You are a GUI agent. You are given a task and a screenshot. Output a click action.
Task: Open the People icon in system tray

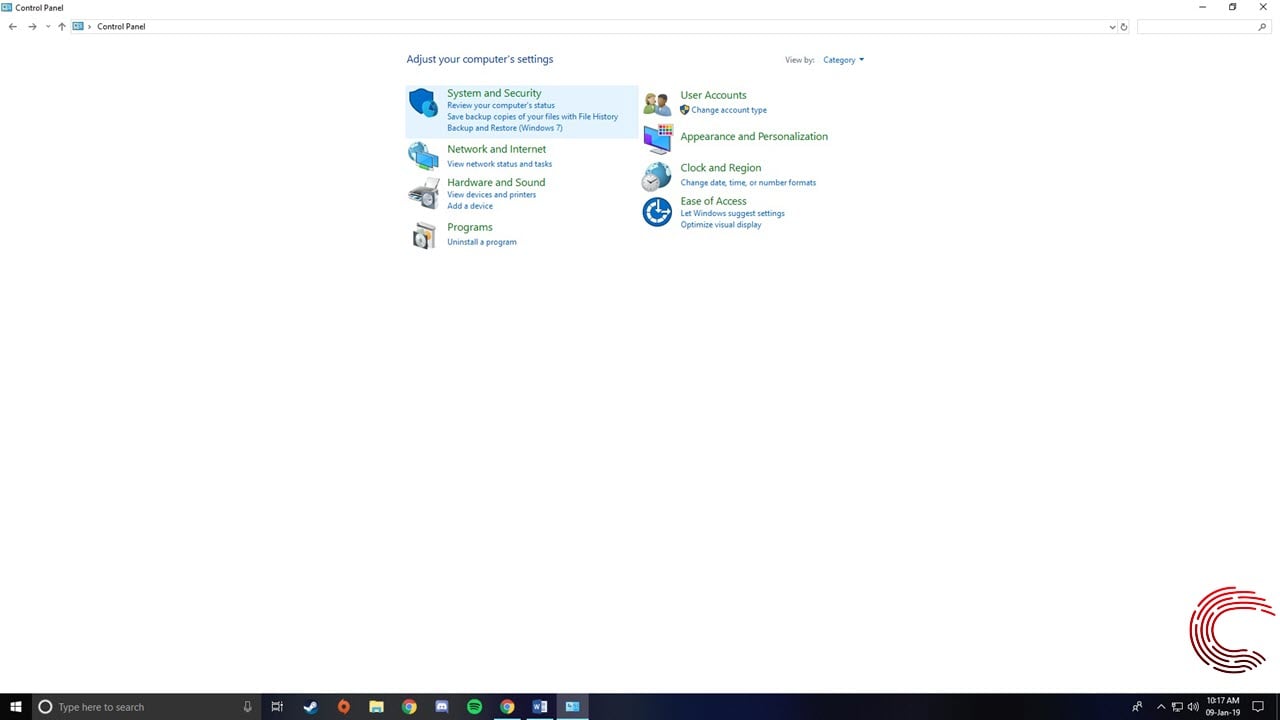(x=1137, y=707)
